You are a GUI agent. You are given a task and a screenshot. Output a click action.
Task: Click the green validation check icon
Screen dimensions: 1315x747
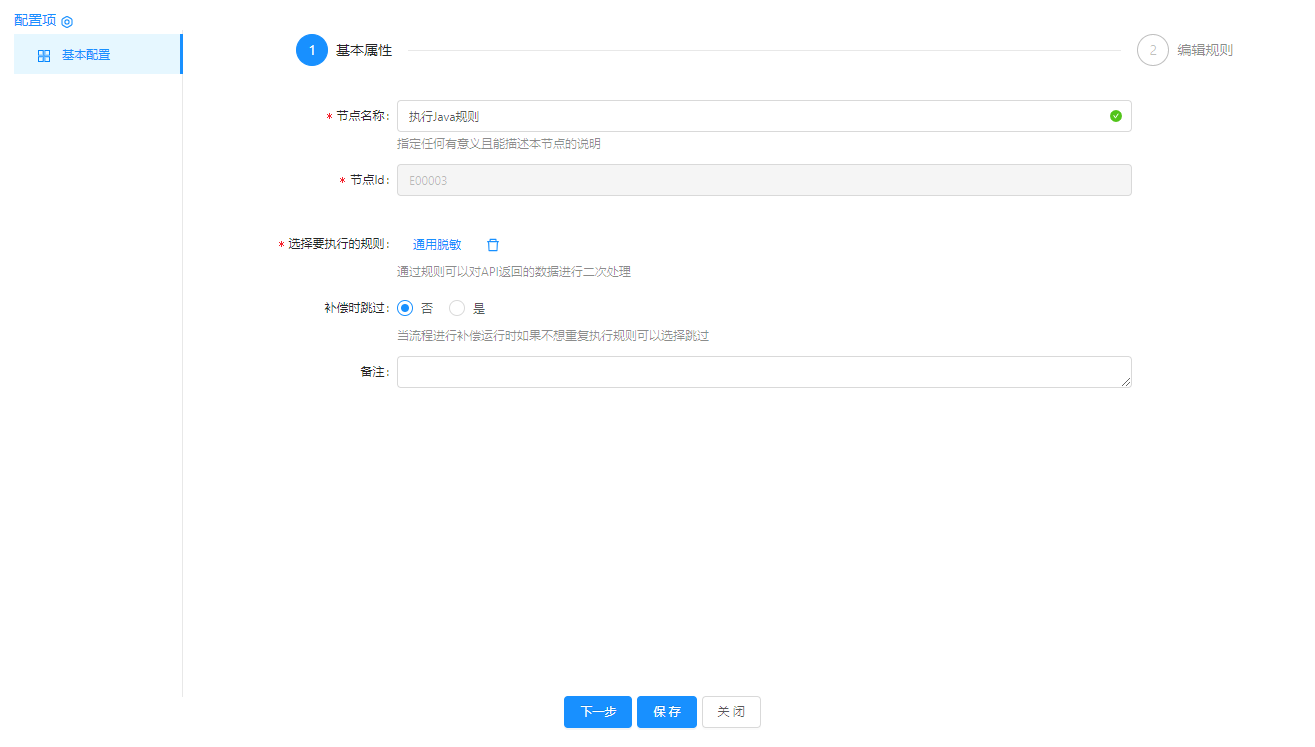coord(1116,116)
